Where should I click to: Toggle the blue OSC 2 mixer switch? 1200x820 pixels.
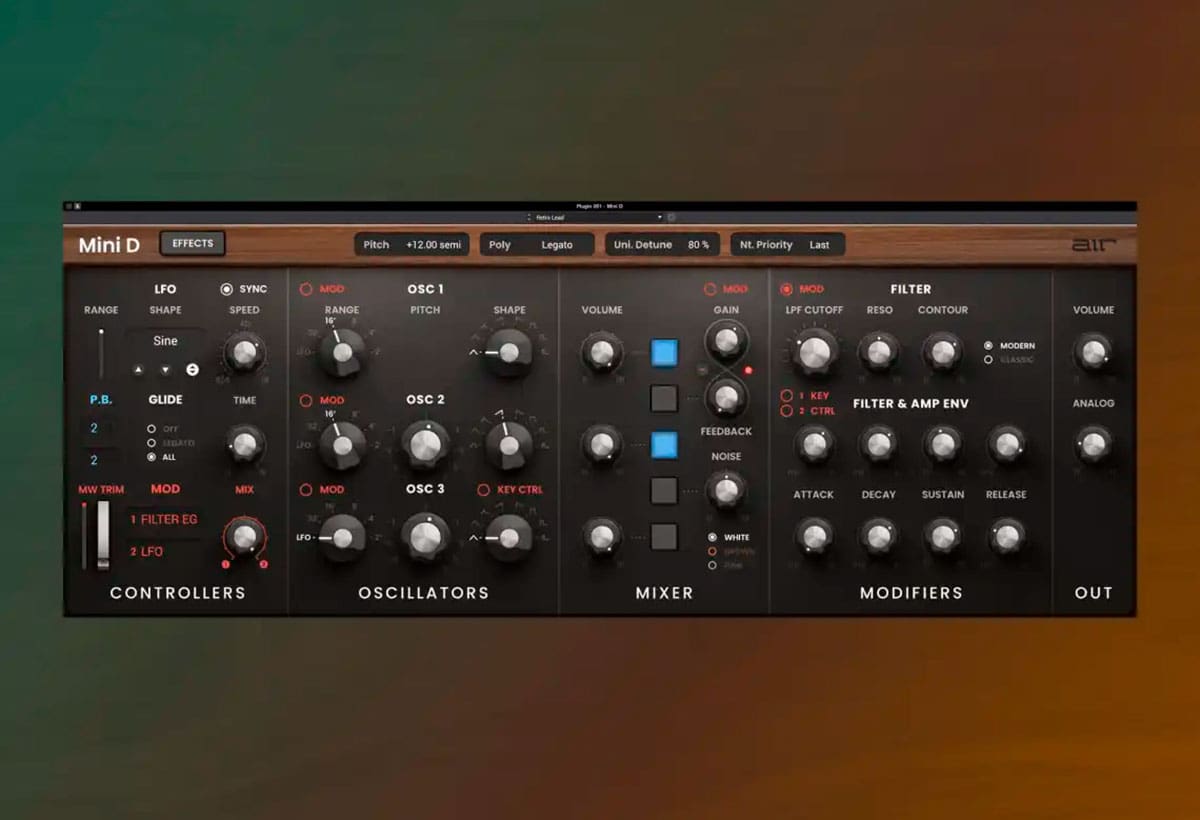664,444
